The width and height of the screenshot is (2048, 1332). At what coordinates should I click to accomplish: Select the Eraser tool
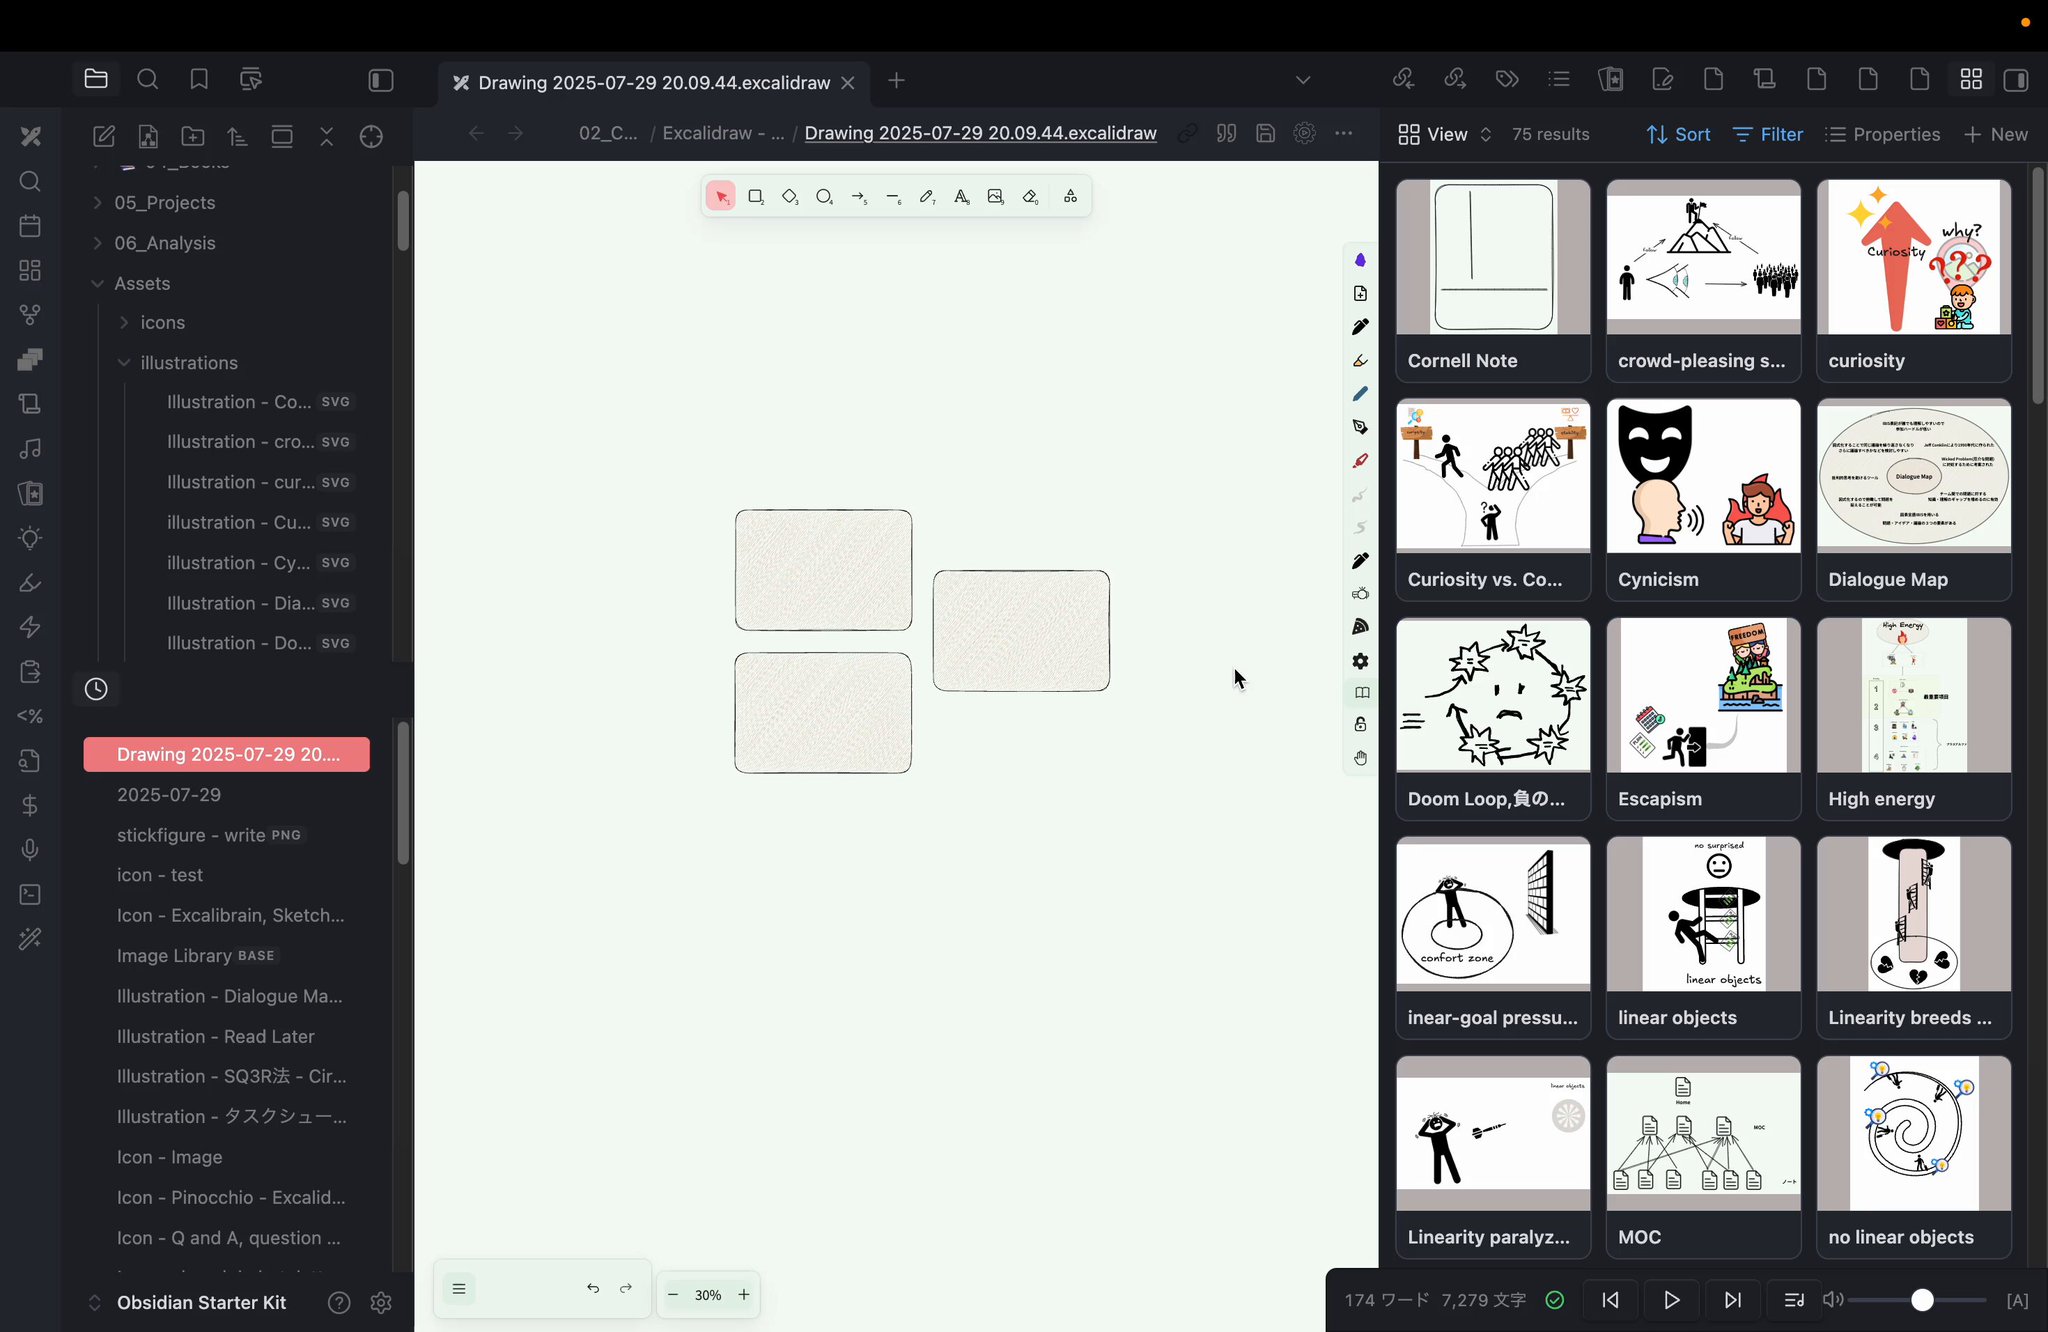click(x=1030, y=197)
